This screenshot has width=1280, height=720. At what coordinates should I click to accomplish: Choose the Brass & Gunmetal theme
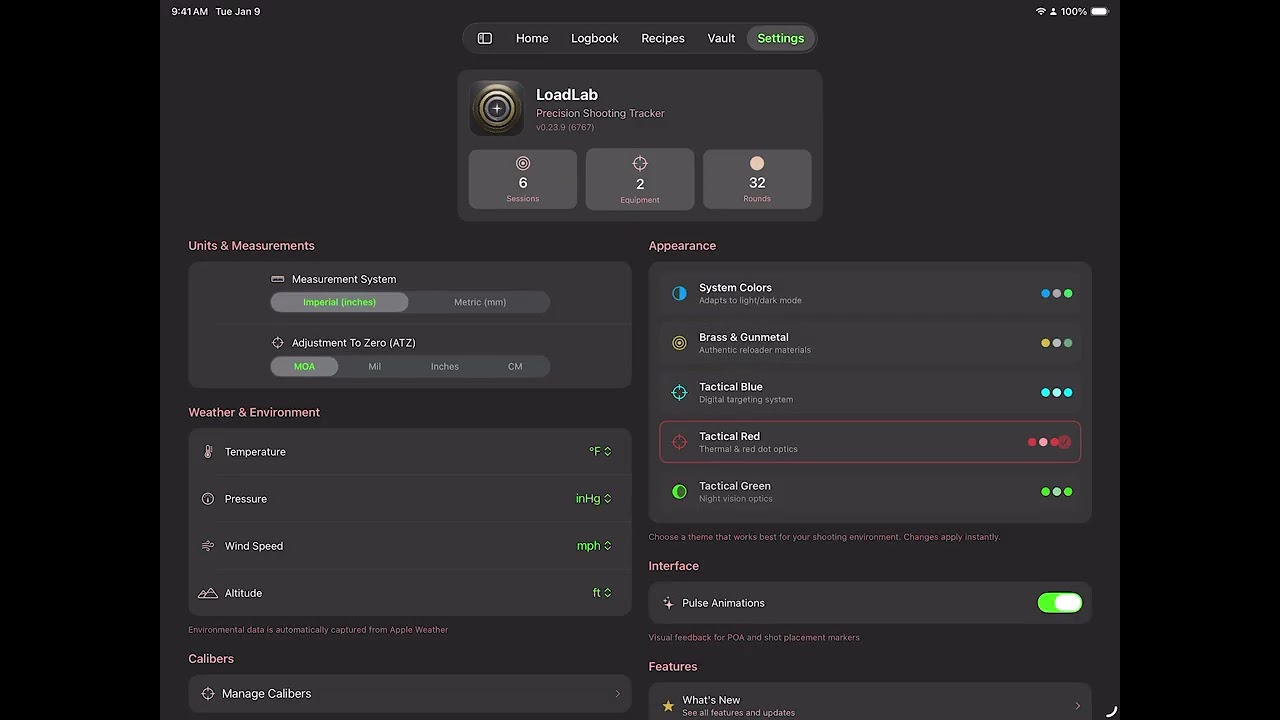coord(870,343)
